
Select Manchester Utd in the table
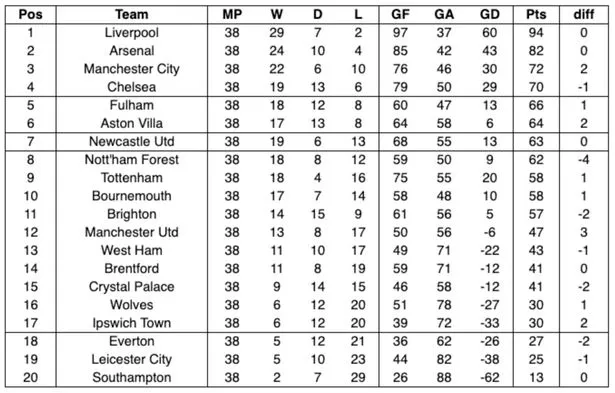coord(132,232)
